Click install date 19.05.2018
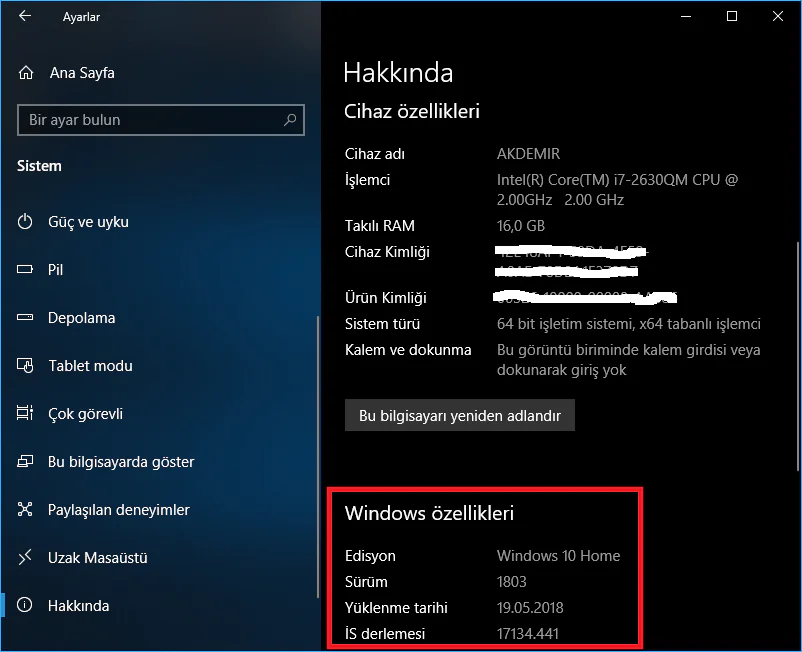 click(530, 608)
